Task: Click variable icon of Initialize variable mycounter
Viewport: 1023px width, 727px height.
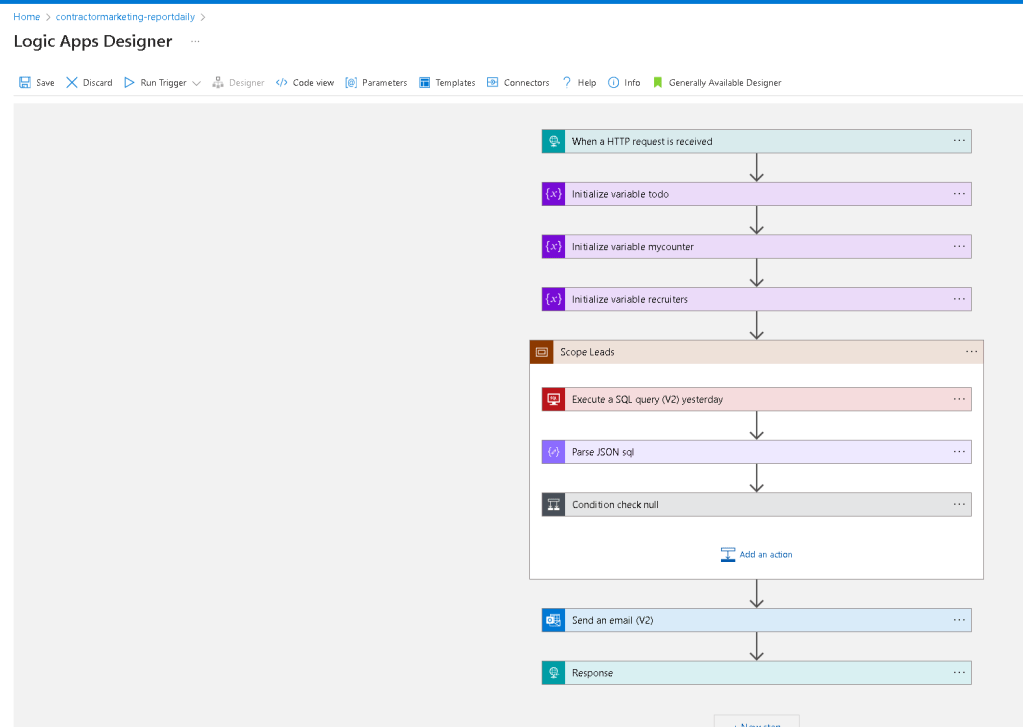Action: 553,247
